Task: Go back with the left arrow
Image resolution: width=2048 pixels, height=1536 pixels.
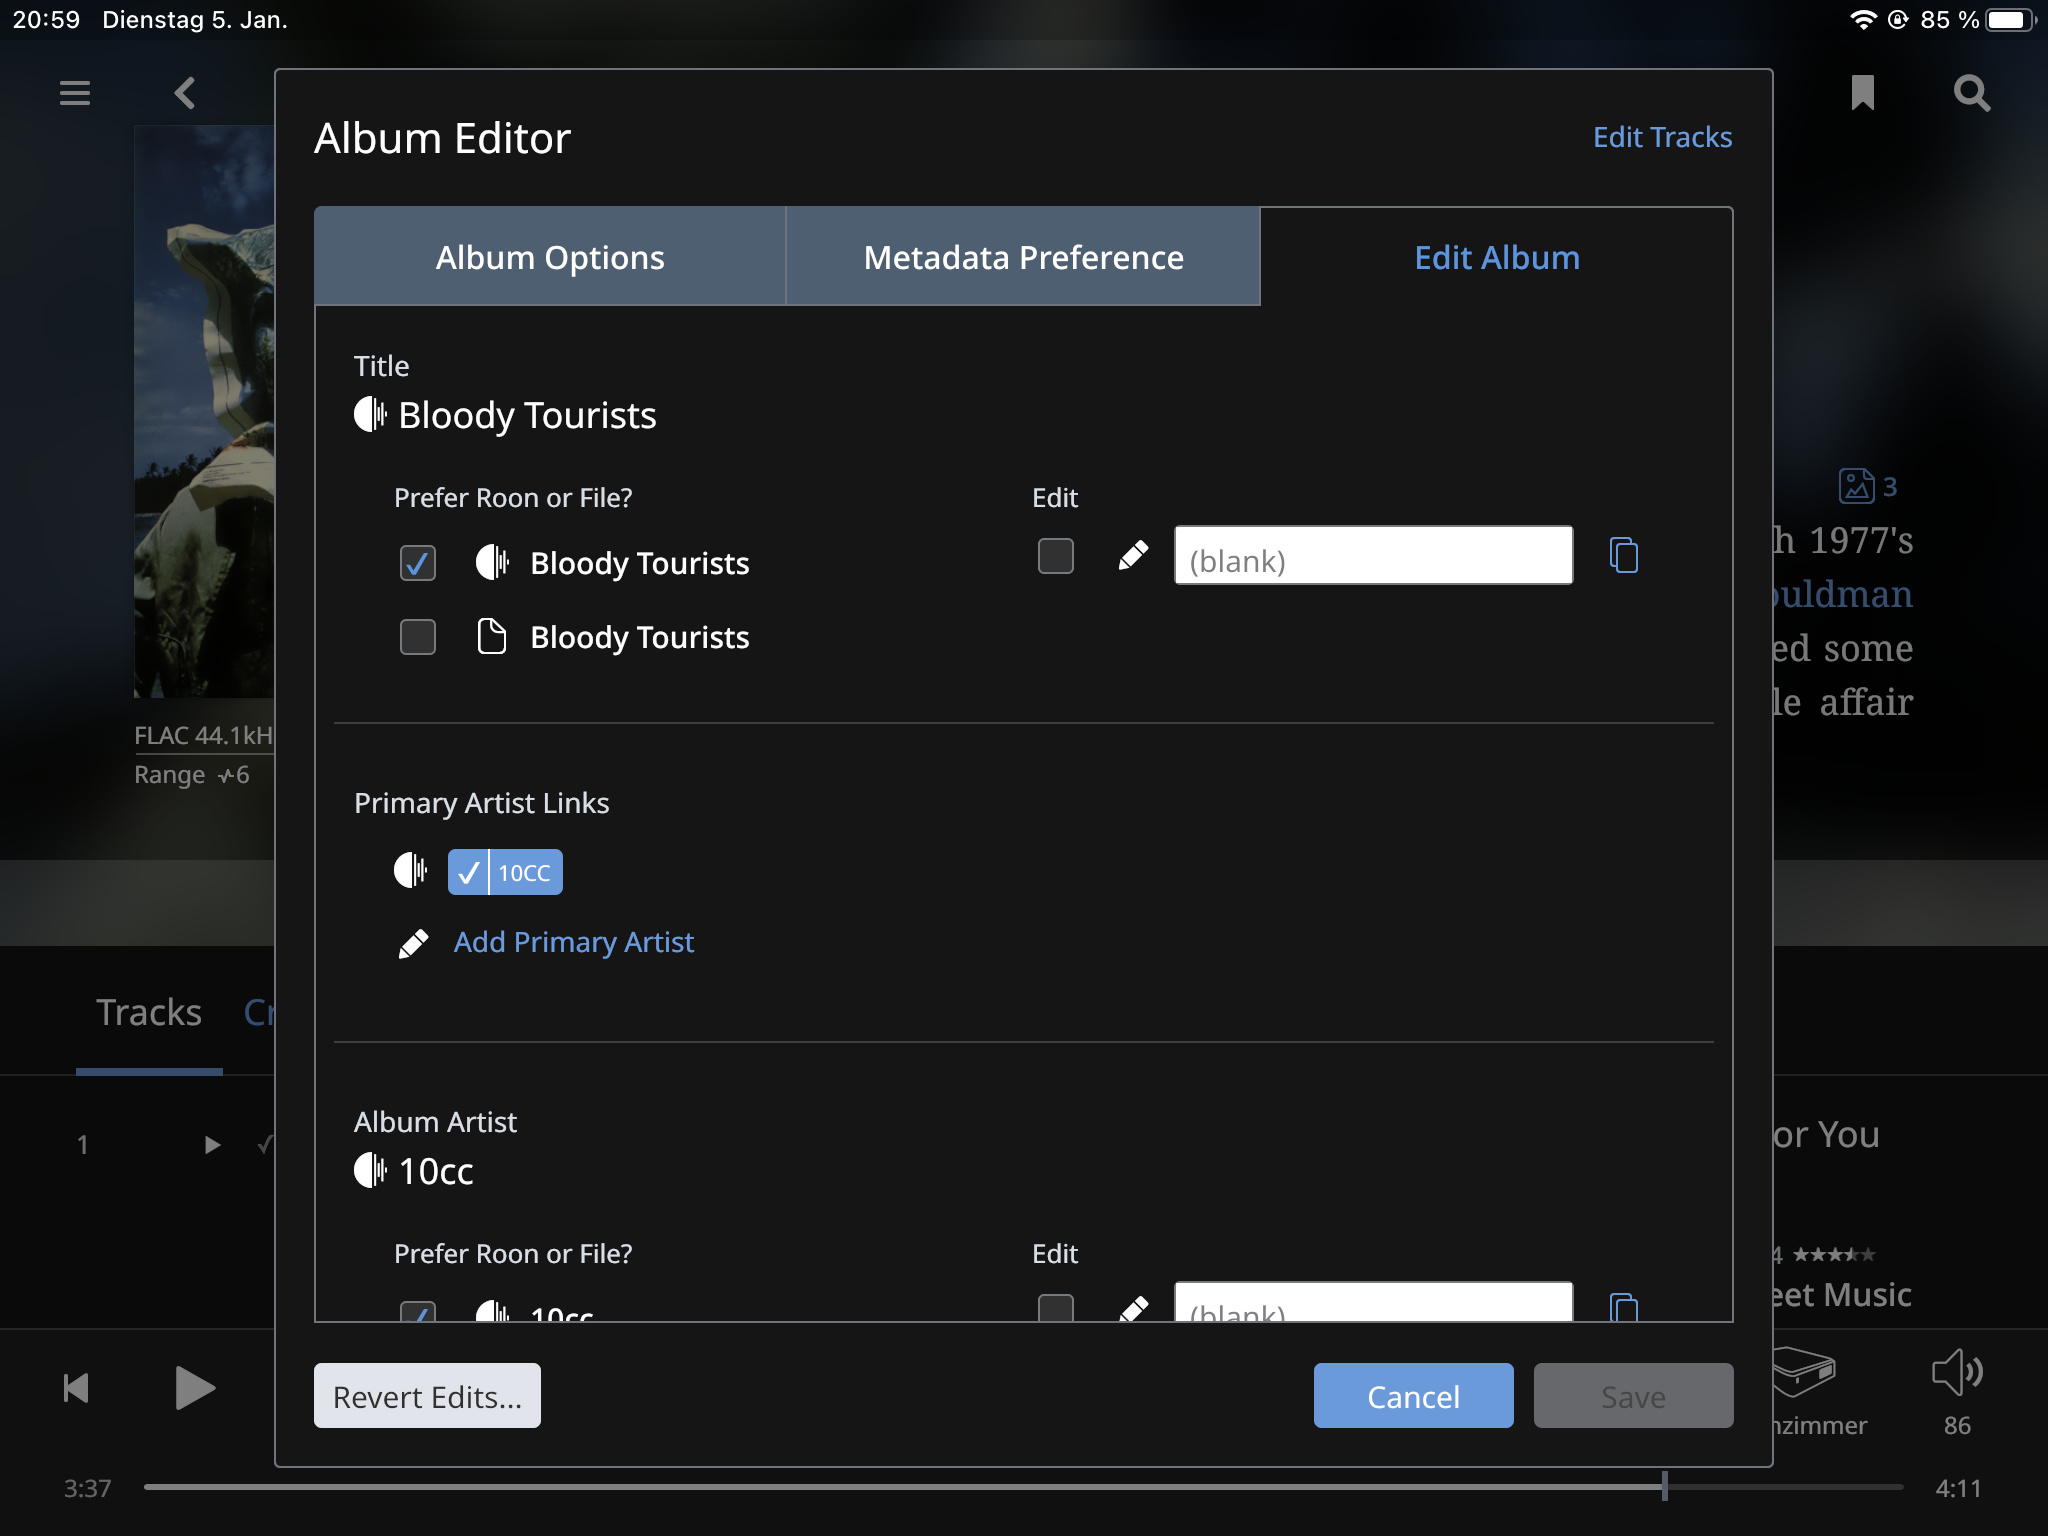Action: click(x=184, y=93)
